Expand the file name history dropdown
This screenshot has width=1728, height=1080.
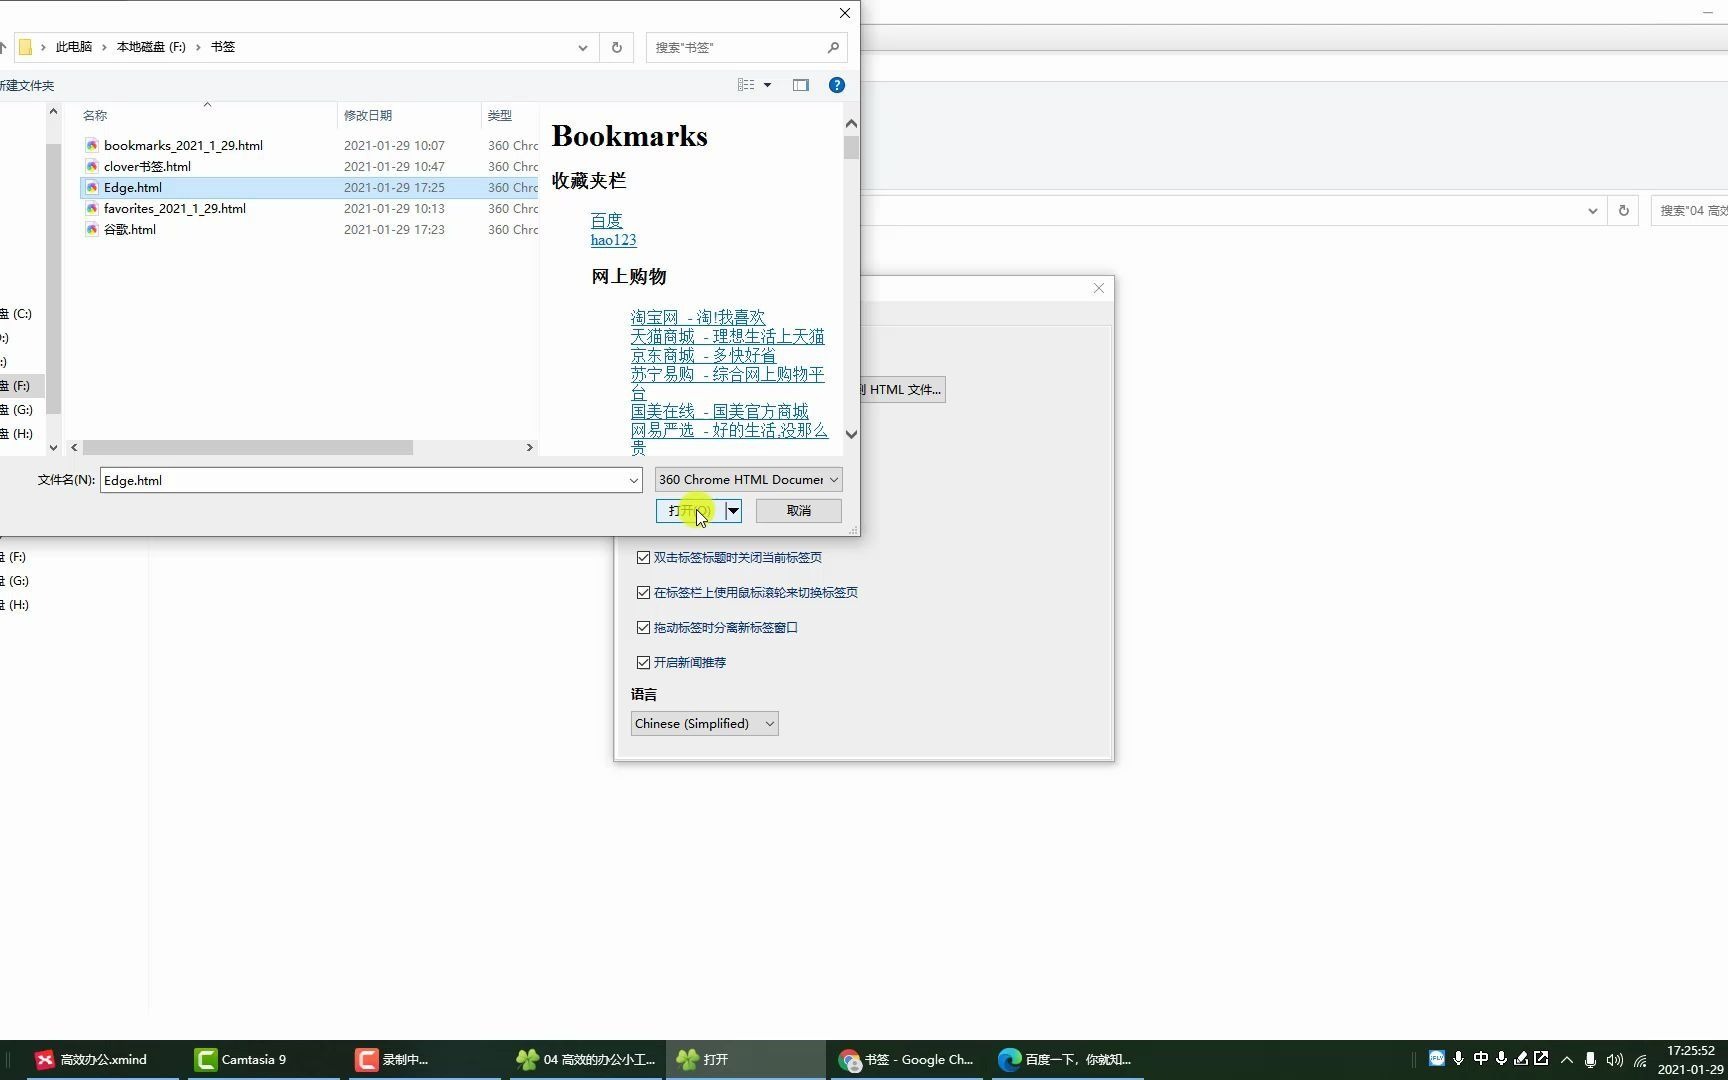point(633,481)
